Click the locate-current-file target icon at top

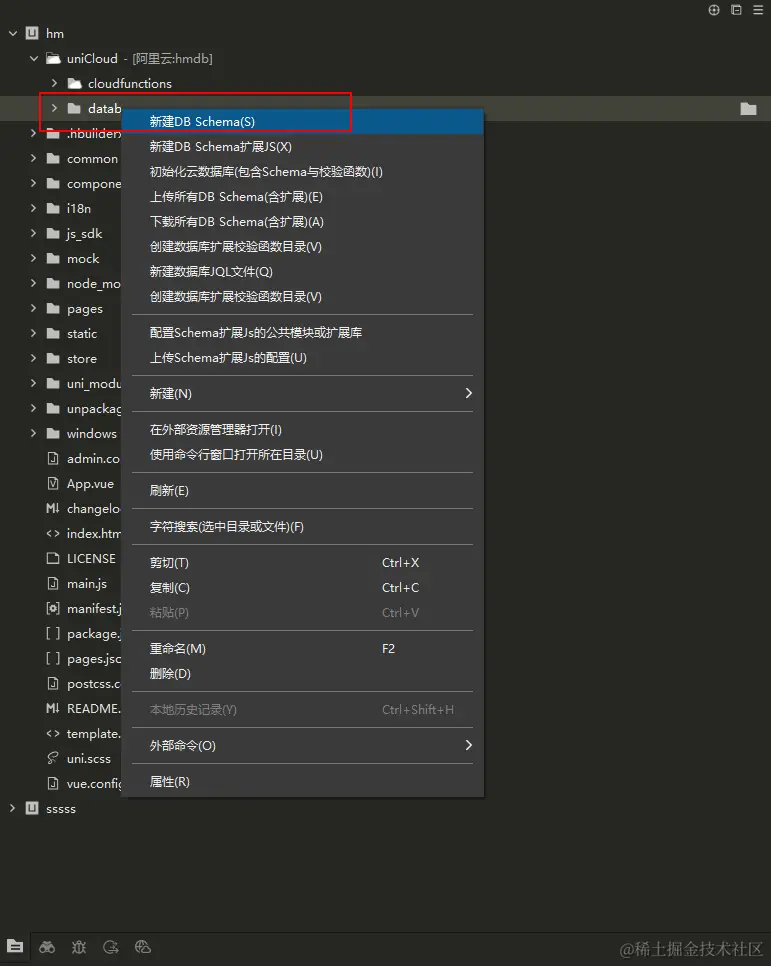point(714,10)
